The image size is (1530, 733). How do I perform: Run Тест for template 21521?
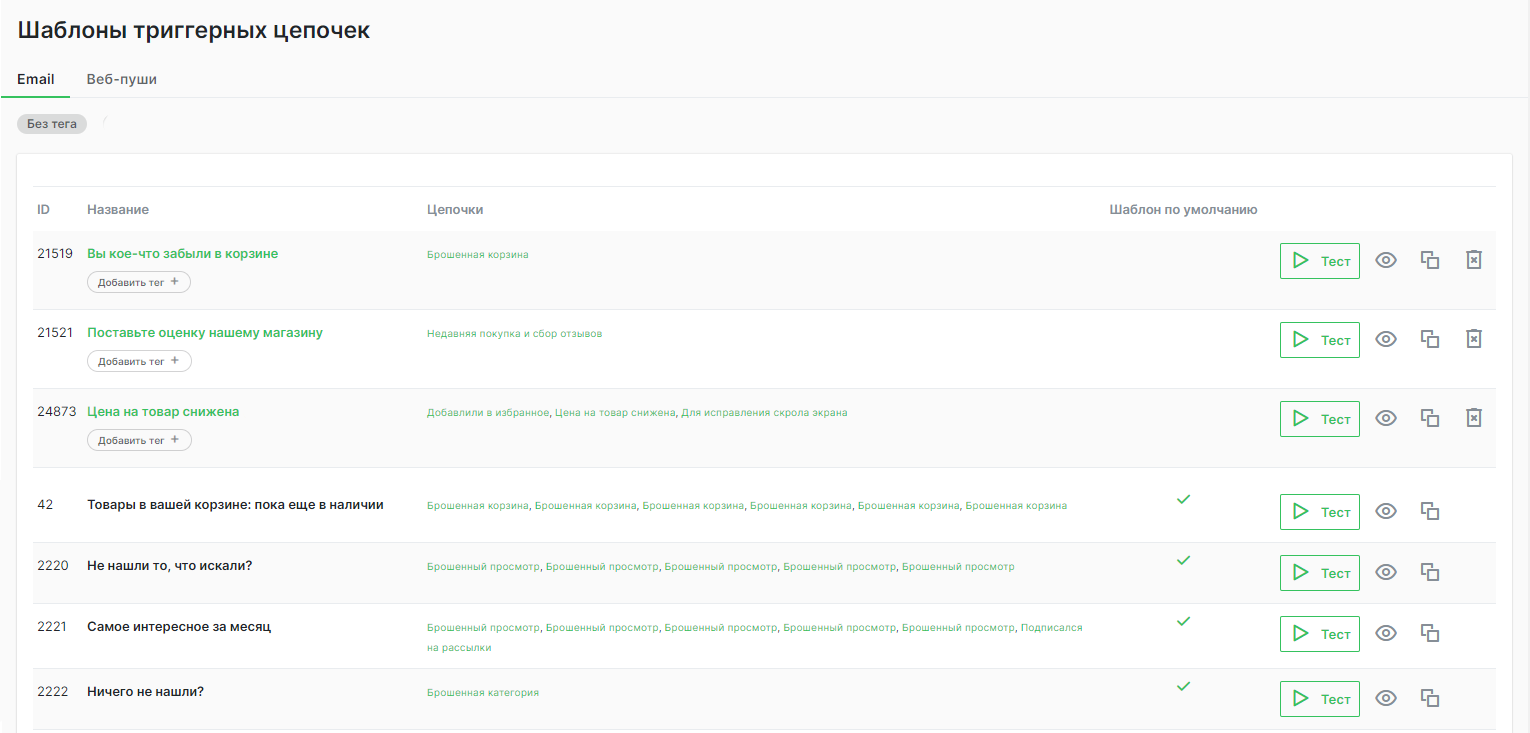[1319, 340]
